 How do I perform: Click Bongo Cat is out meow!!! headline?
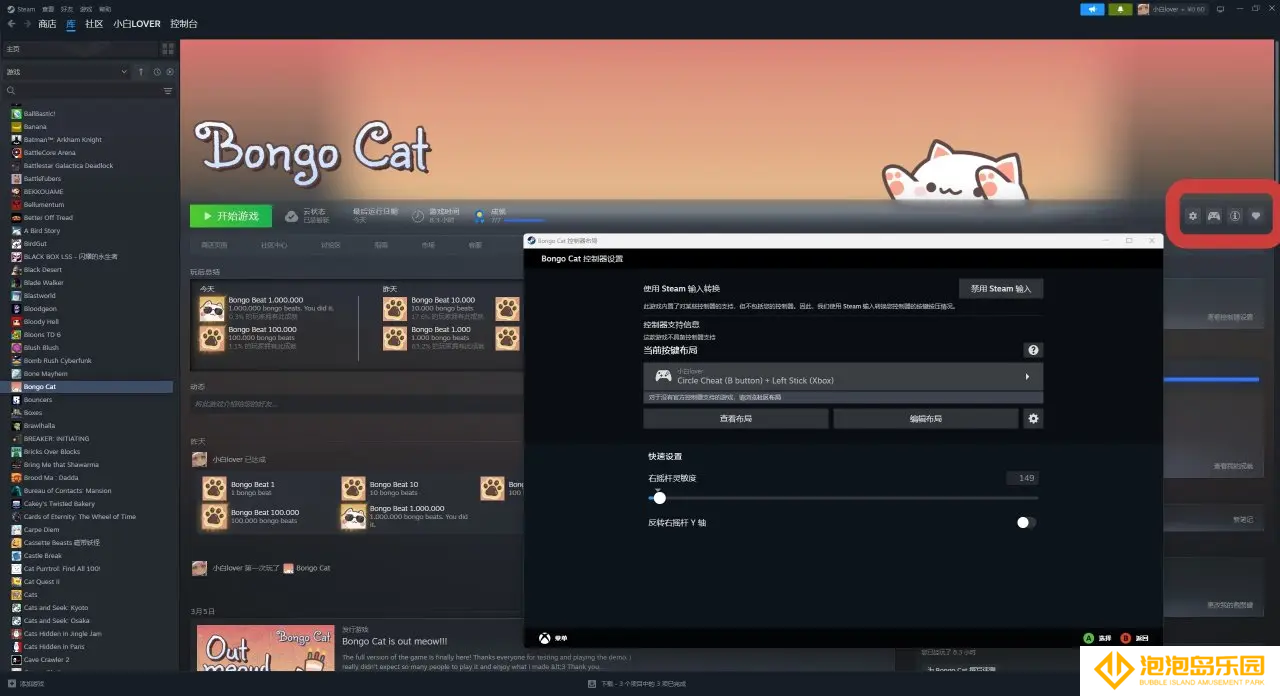tap(394, 641)
